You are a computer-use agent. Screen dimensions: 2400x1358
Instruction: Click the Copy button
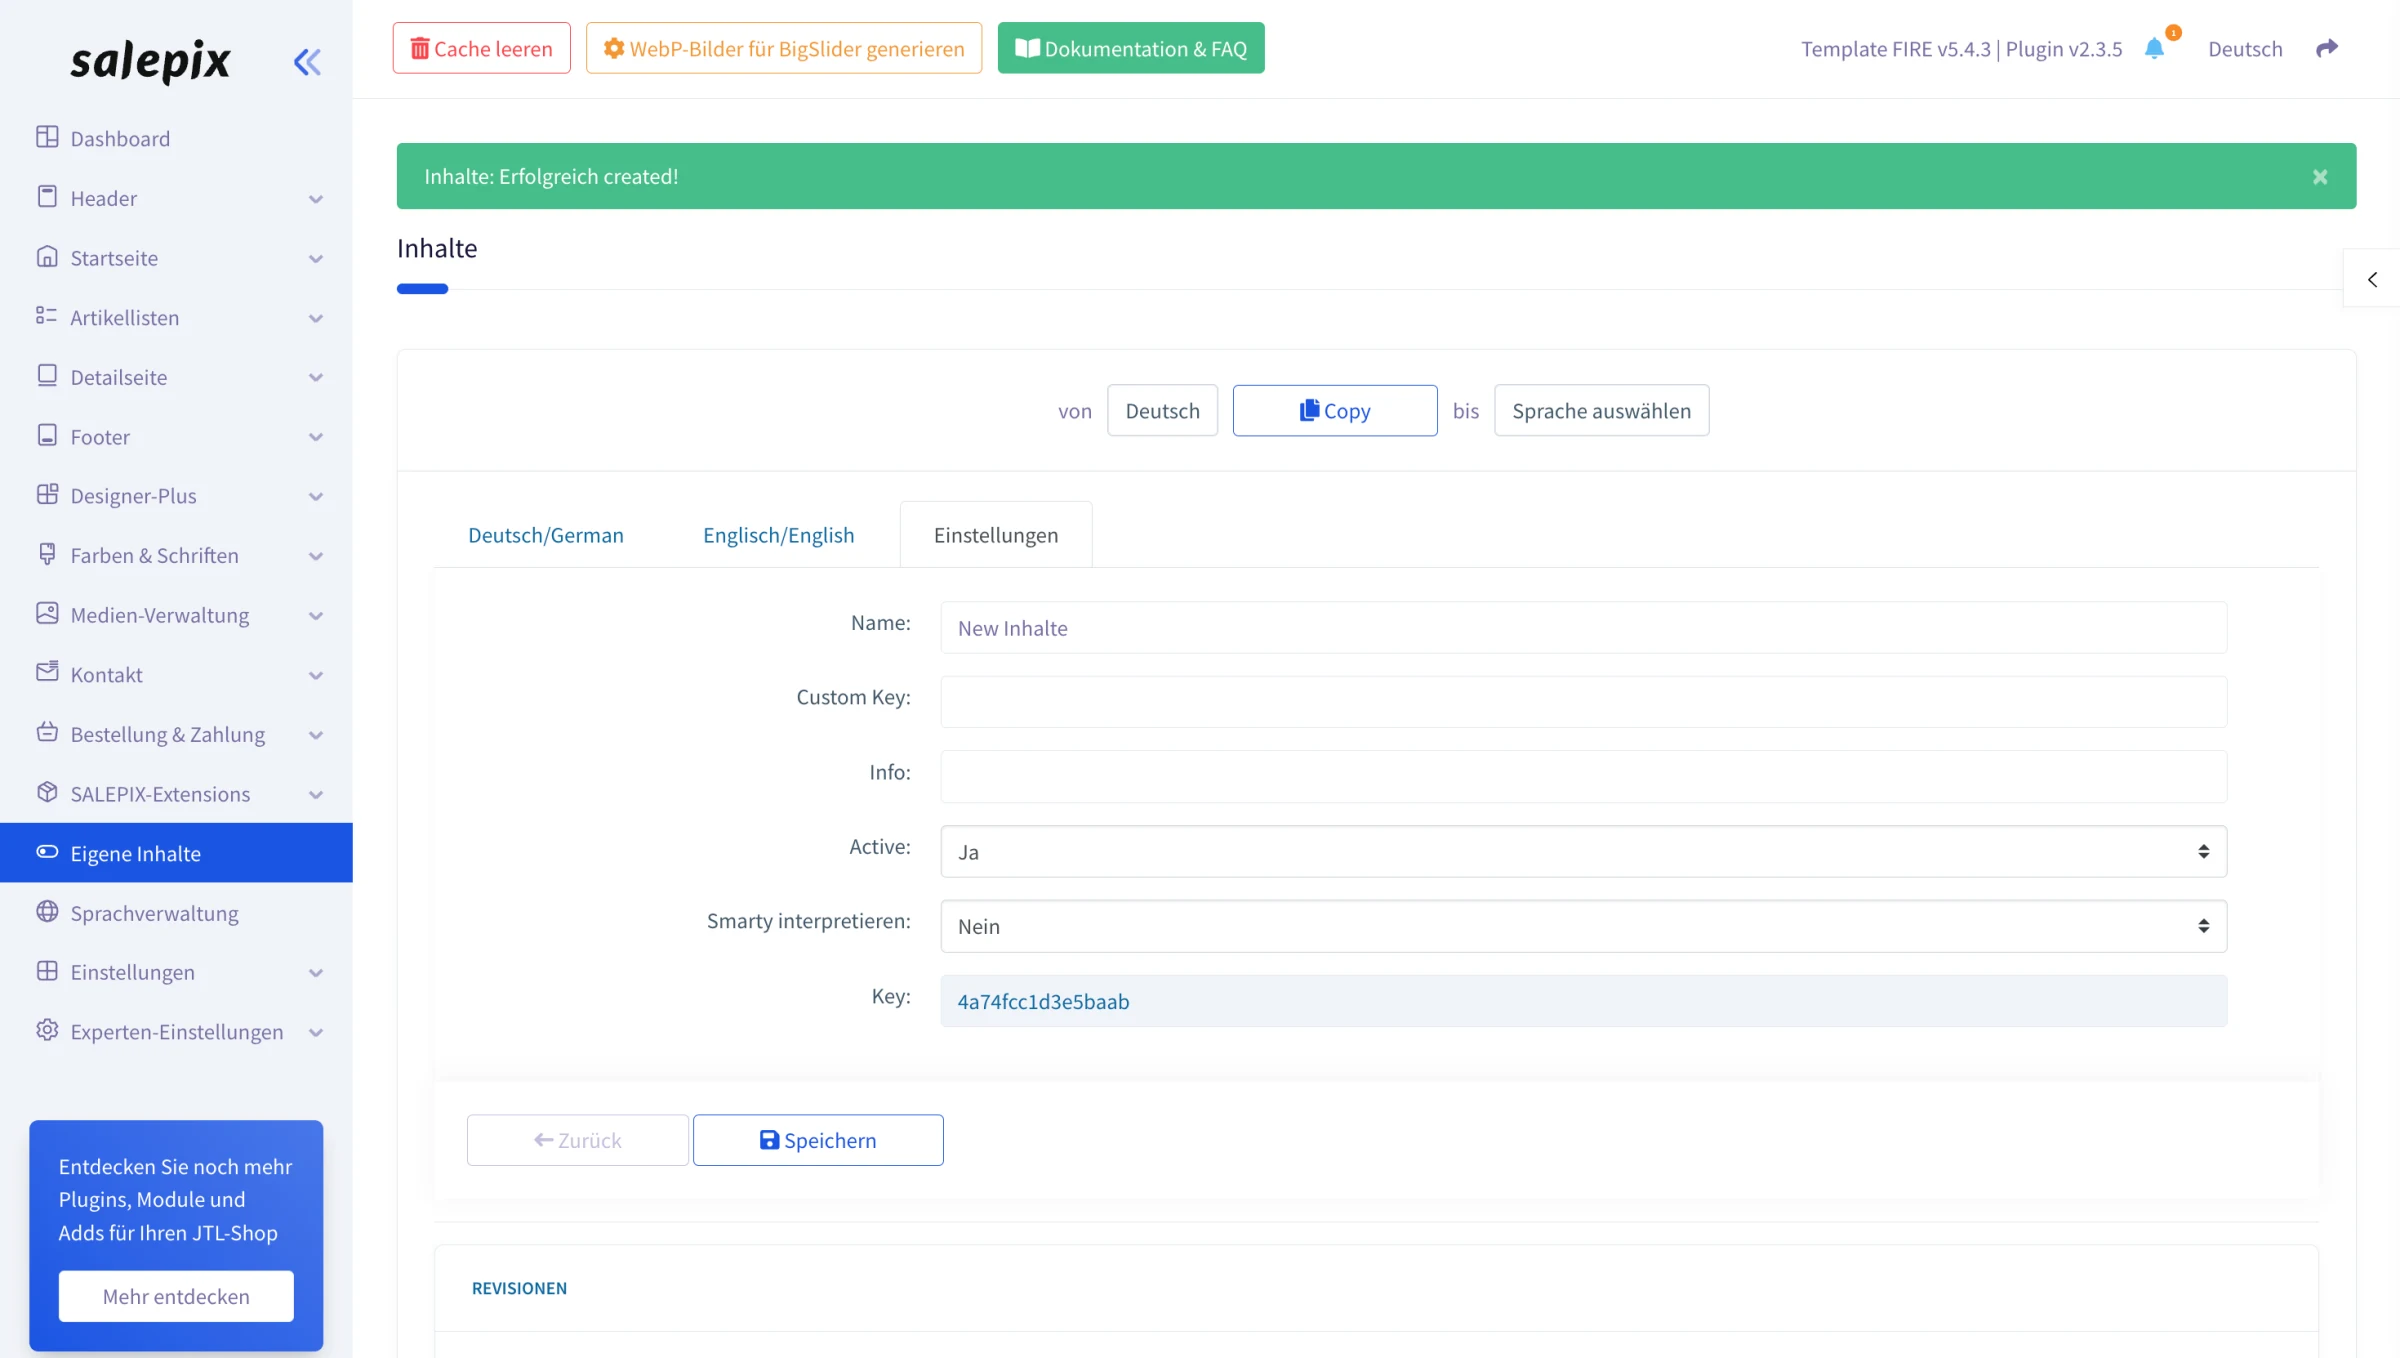(x=1335, y=410)
